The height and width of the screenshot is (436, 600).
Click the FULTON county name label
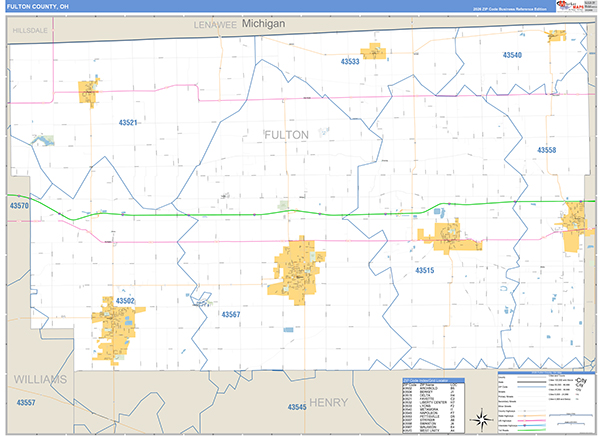click(x=286, y=134)
